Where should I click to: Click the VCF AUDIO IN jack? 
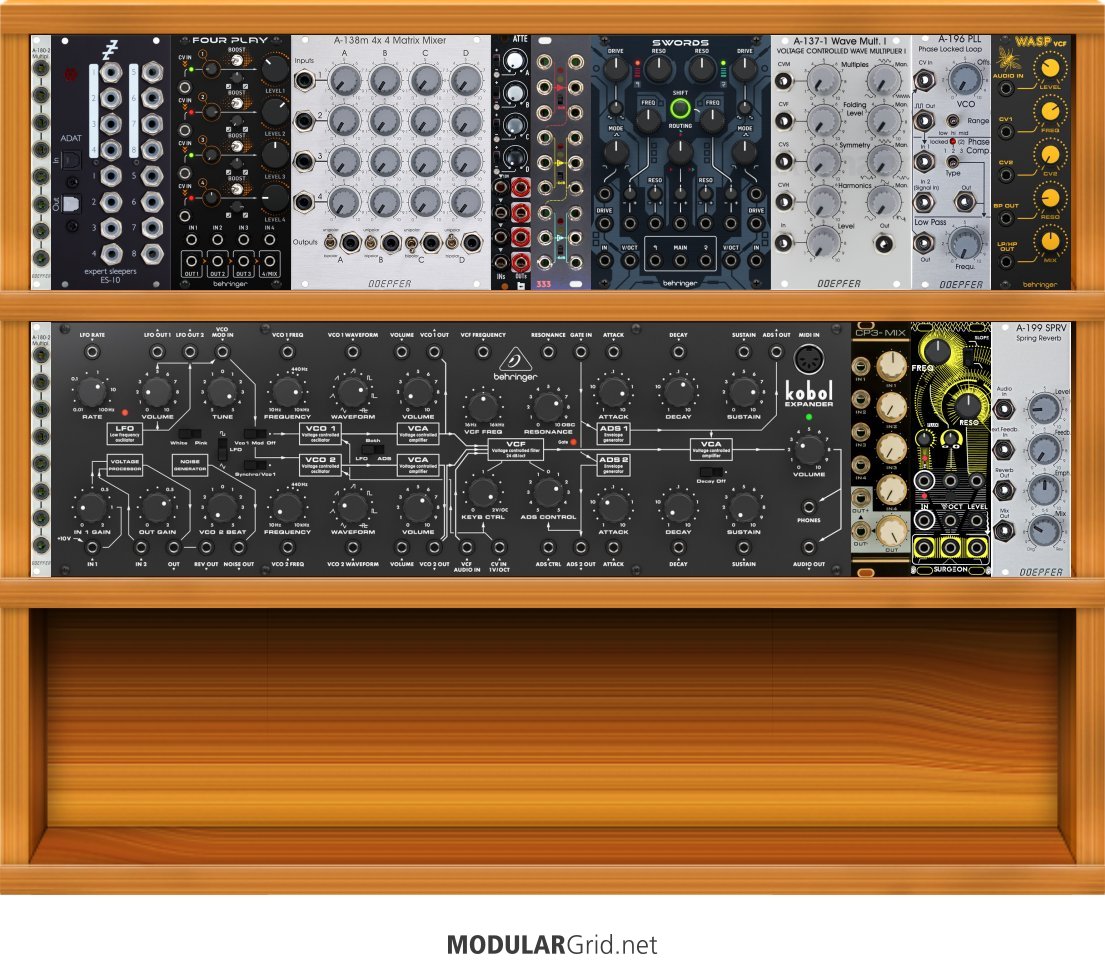[467, 547]
